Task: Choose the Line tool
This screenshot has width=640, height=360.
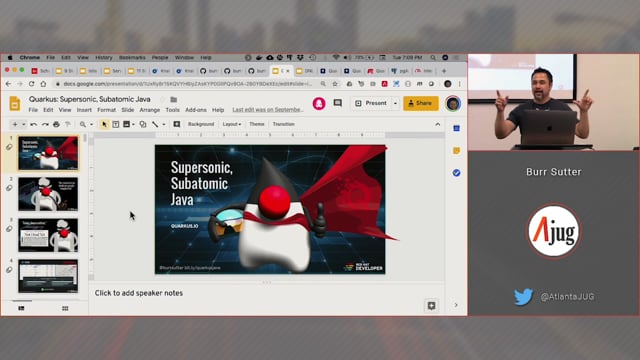Action: [x=155, y=124]
